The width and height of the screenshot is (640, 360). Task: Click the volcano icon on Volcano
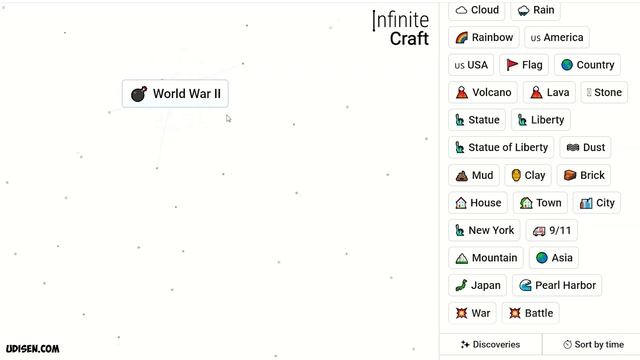point(462,93)
